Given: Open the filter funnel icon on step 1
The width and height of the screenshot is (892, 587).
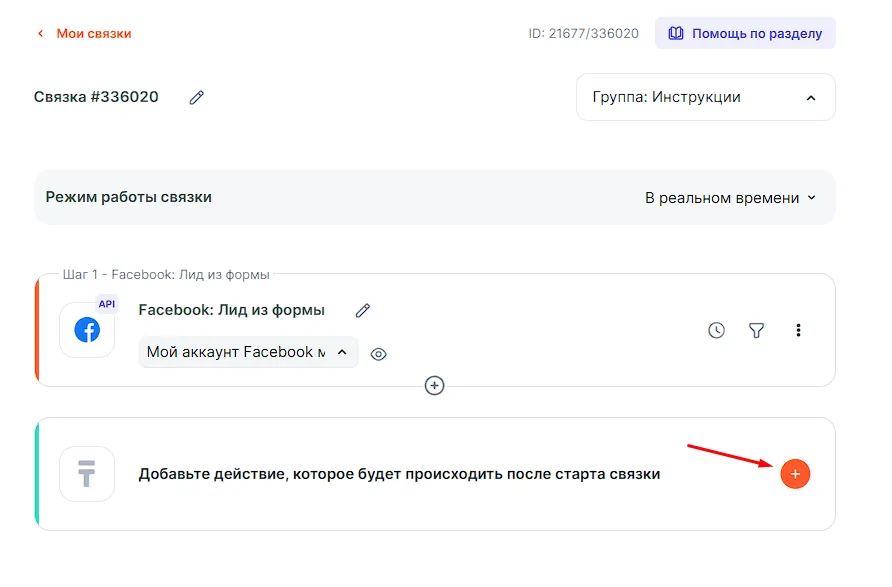Looking at the screenshot, I should pyautogui.click(x=757, y=330).
